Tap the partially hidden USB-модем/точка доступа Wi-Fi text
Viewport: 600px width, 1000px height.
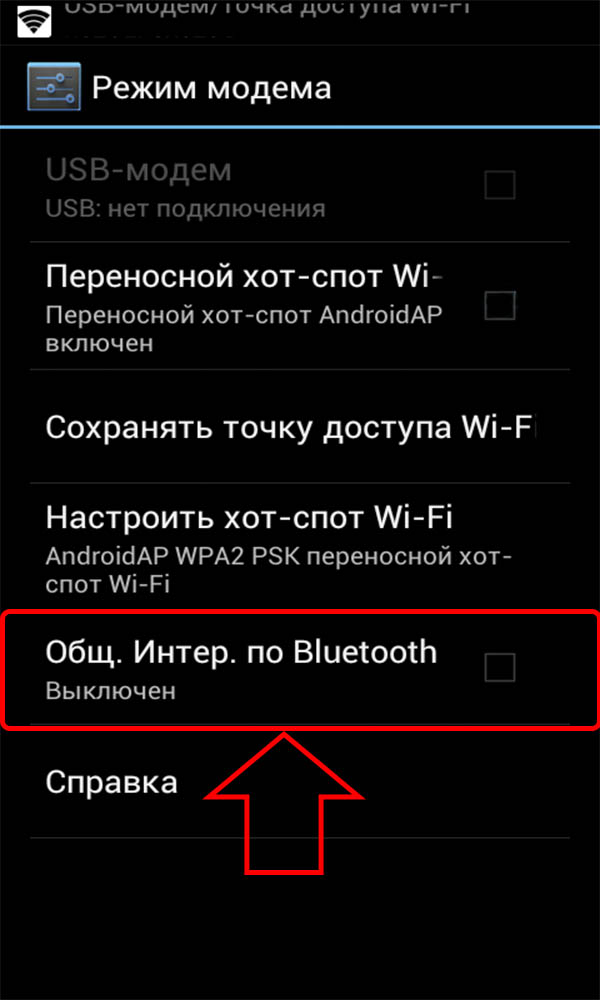point(268,8)
